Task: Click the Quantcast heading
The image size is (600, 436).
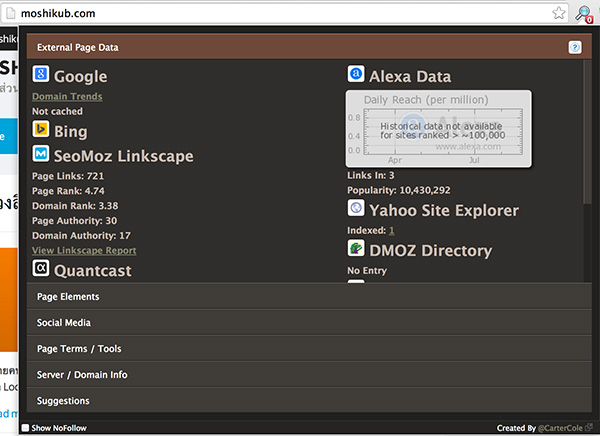Action: click(x=93, y=271)
